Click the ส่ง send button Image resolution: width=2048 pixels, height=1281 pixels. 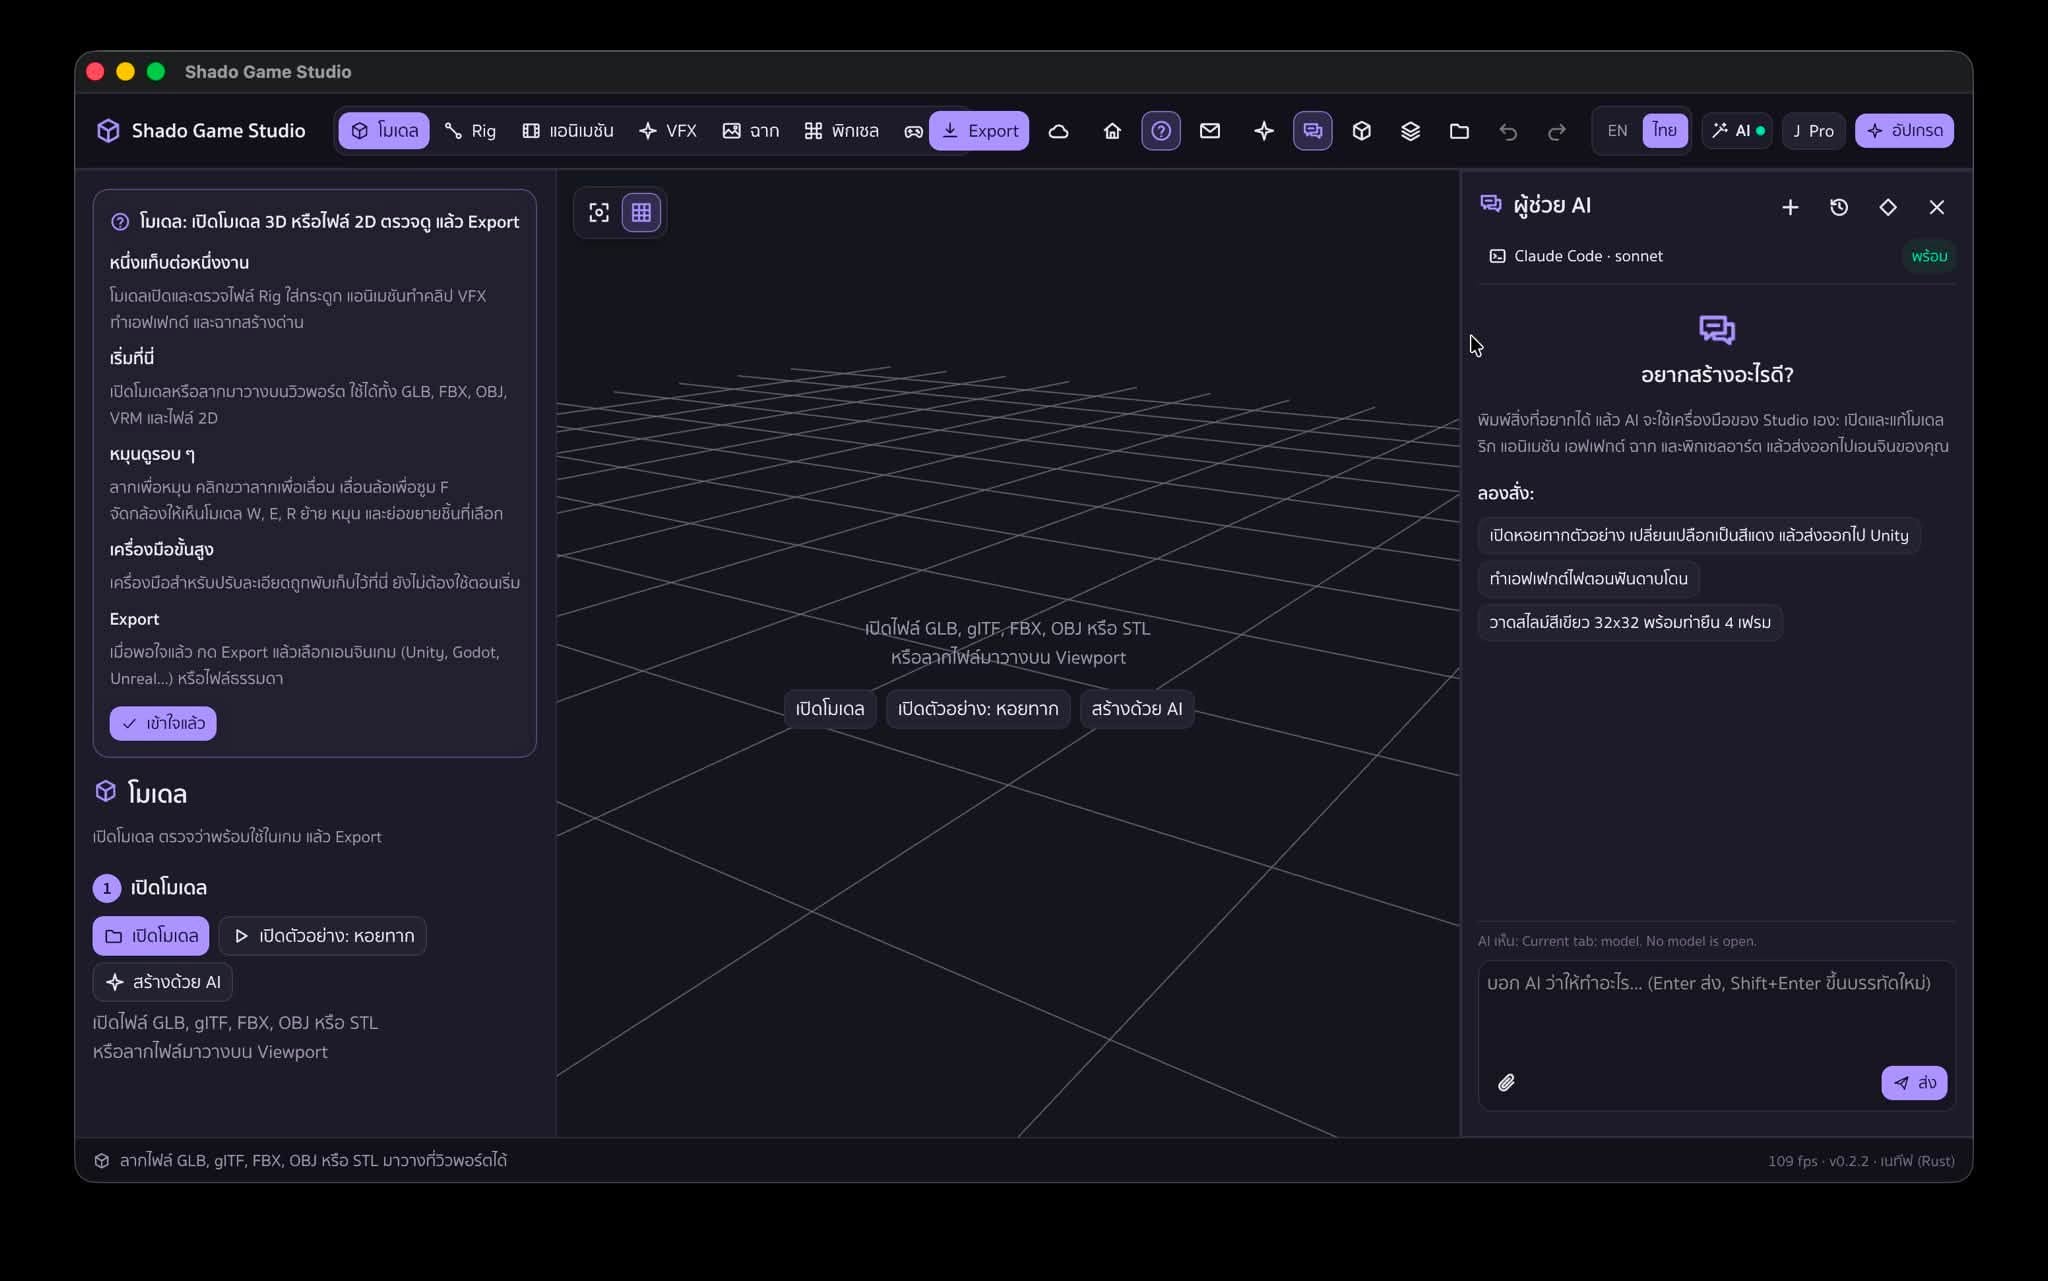click(x=1914, y=1083)
